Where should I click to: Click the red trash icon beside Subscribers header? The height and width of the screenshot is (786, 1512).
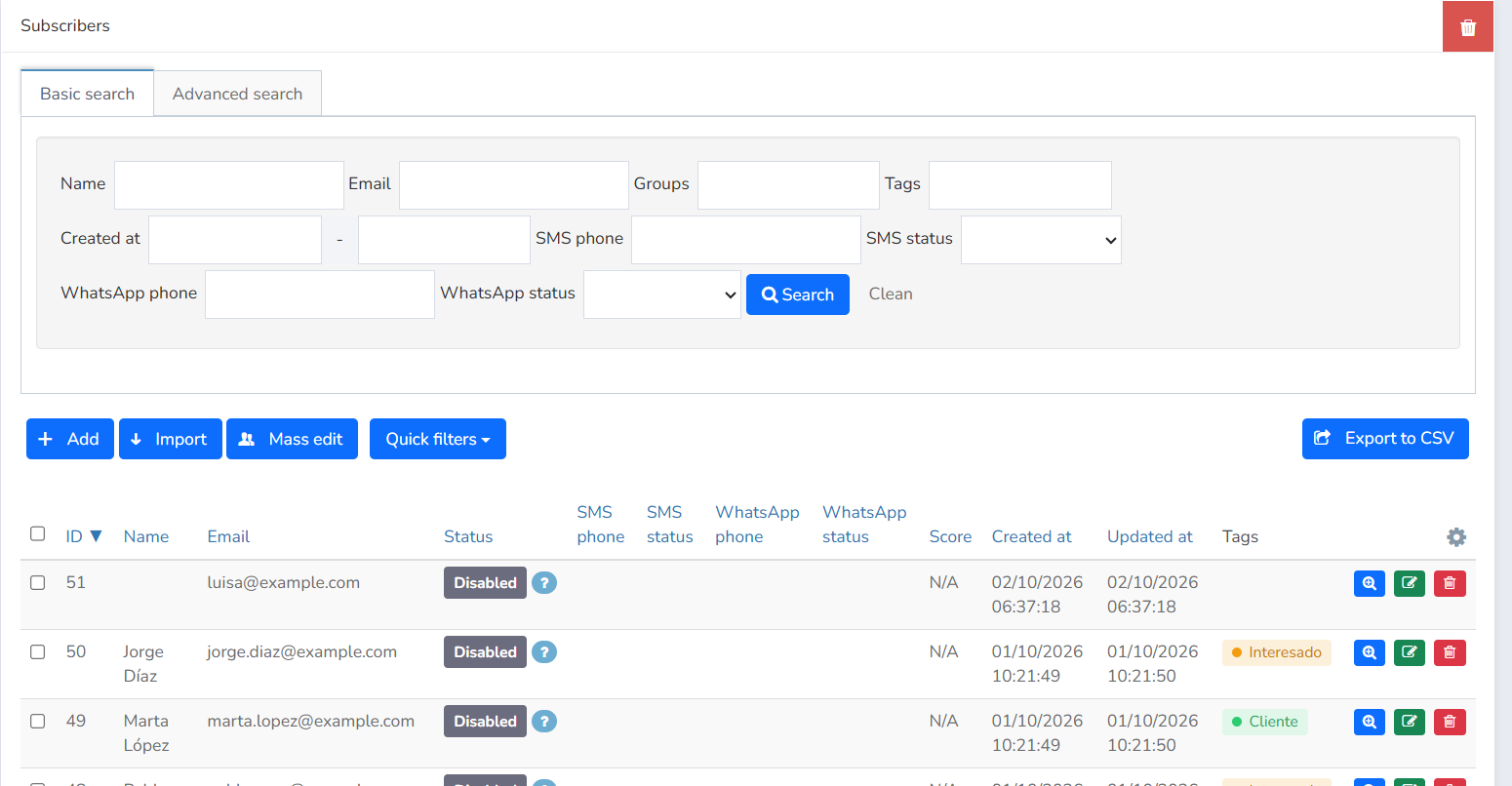pyautogui.click(x=1468, y=27)
